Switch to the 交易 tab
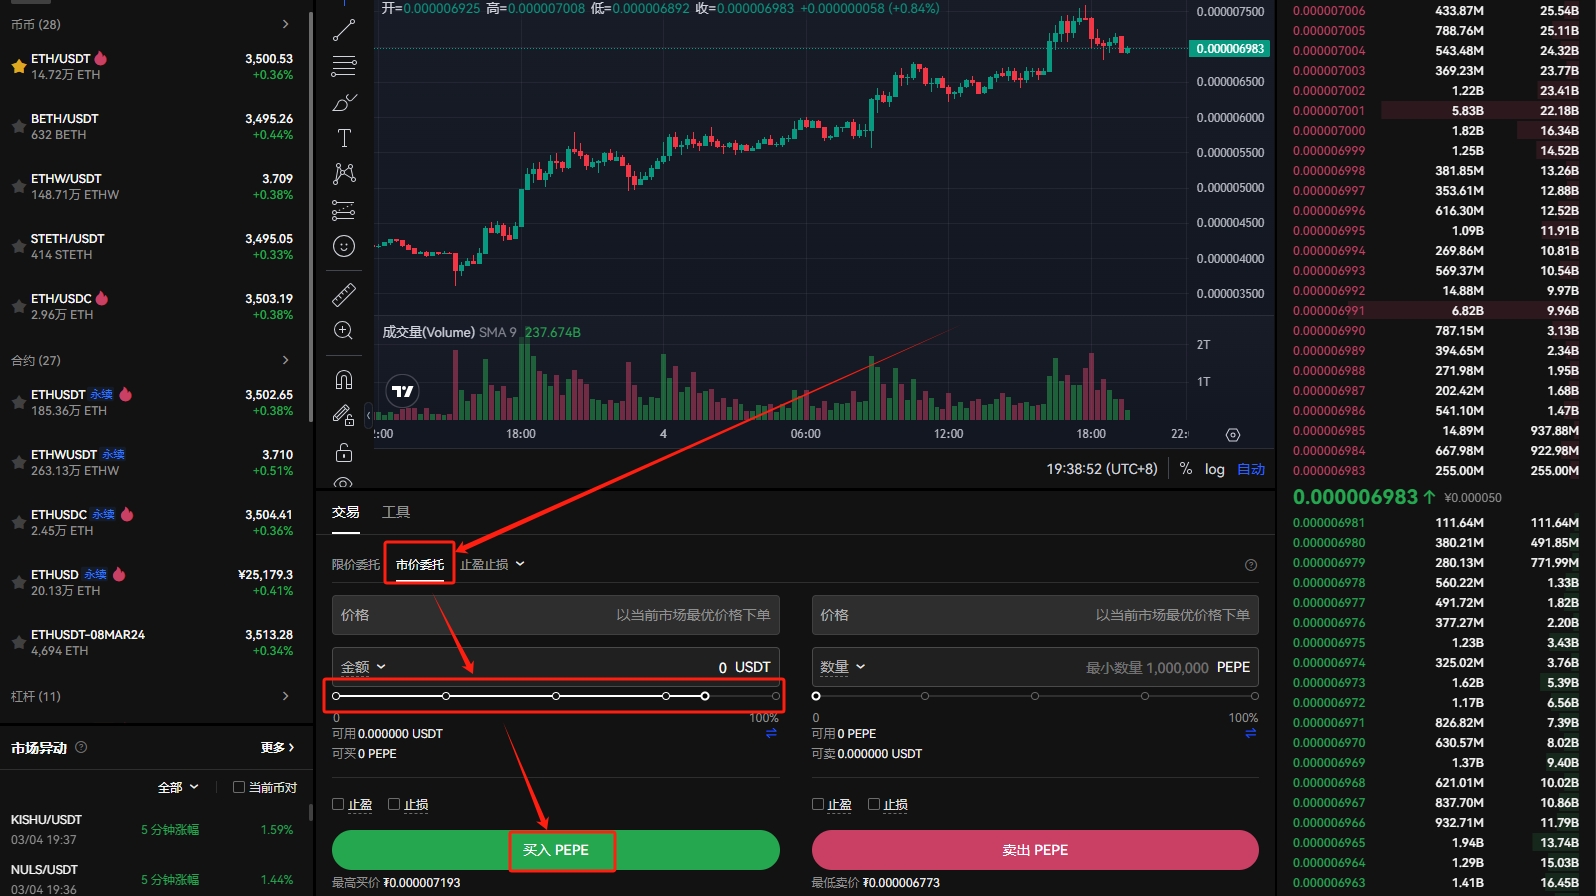Screen dimensions: 1596x896 point(346,512)
